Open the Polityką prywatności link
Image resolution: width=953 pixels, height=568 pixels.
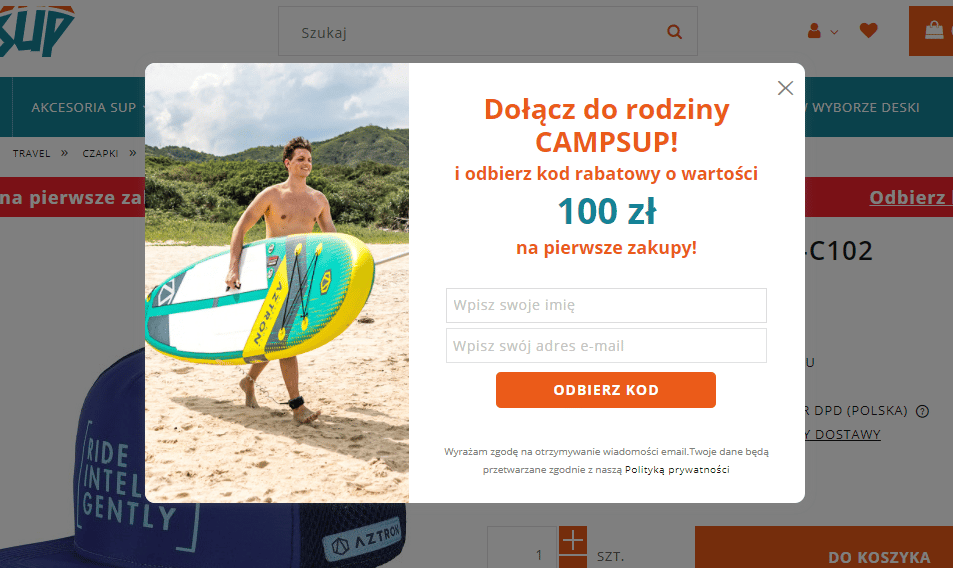pos(677,469)
